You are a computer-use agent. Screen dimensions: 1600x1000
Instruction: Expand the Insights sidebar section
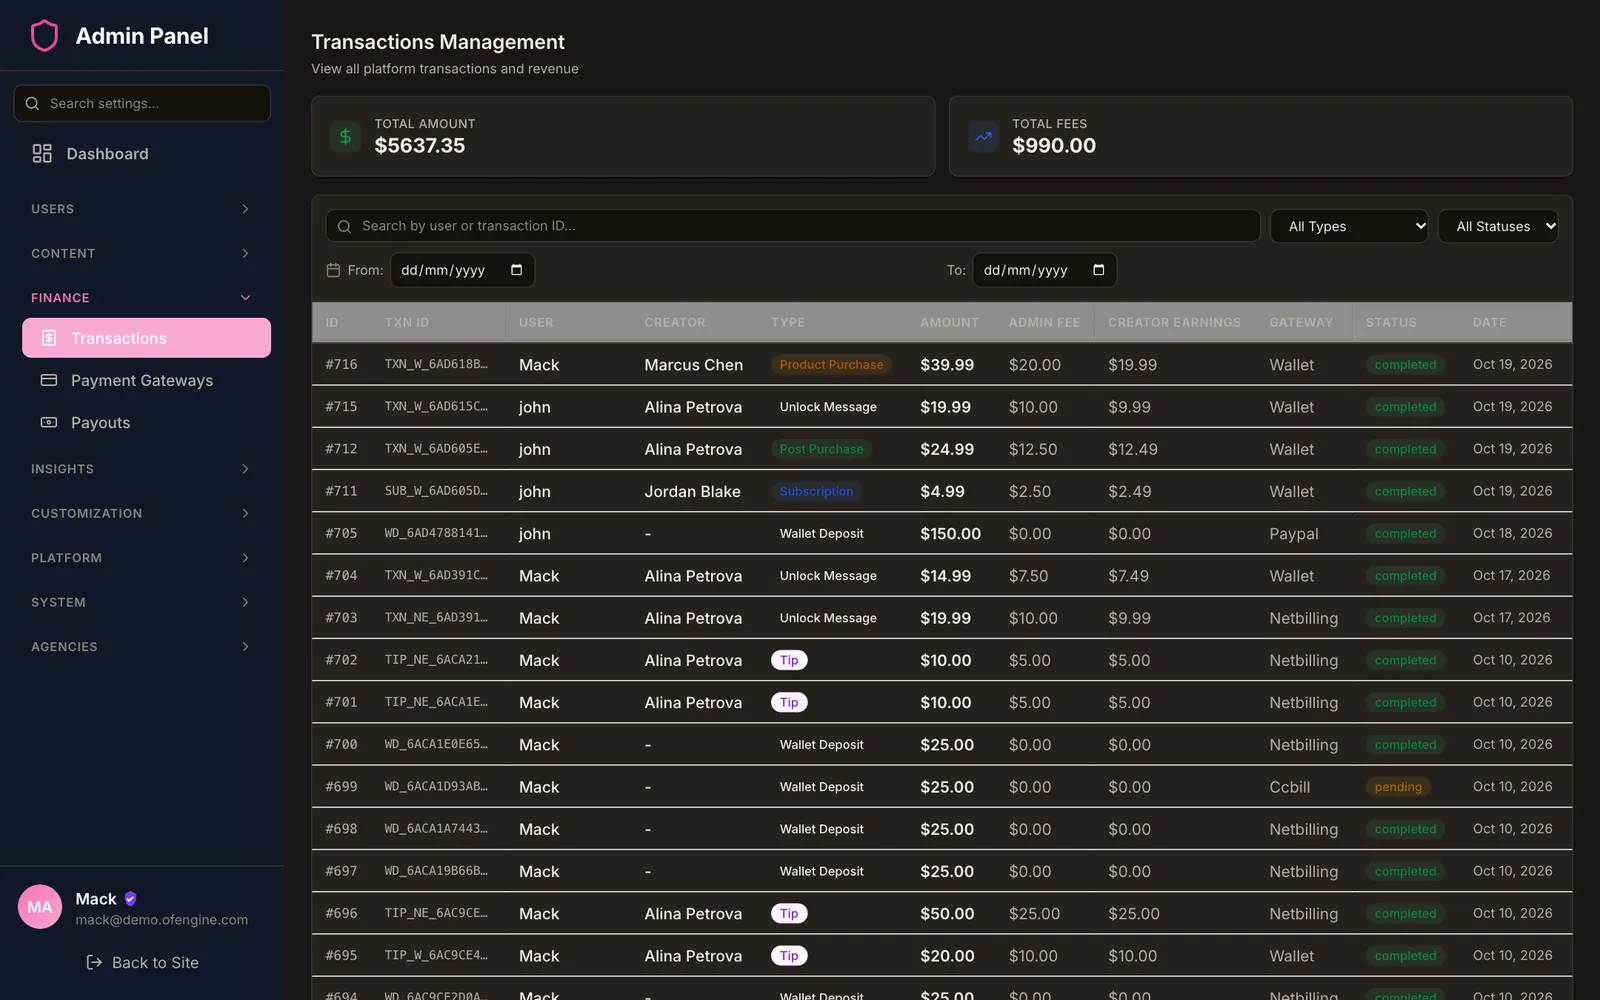click(x=142, y=469)
